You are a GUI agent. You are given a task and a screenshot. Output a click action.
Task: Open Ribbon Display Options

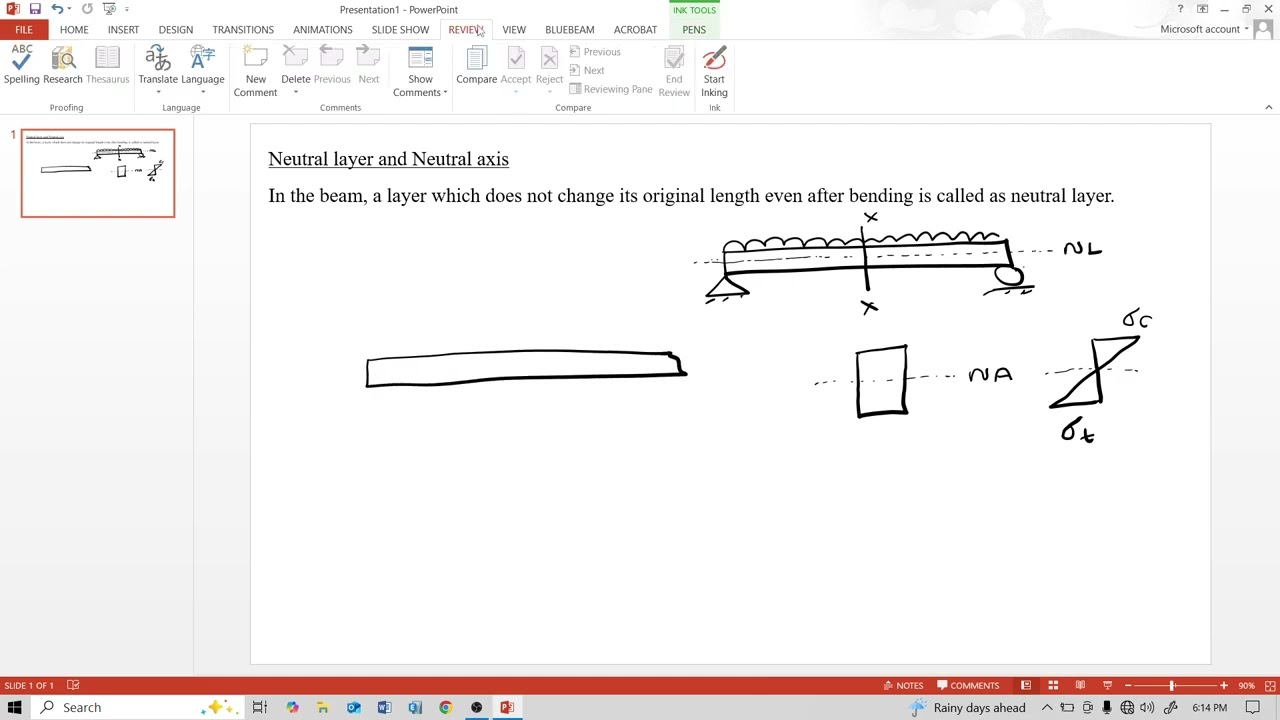click(1202, 9)
